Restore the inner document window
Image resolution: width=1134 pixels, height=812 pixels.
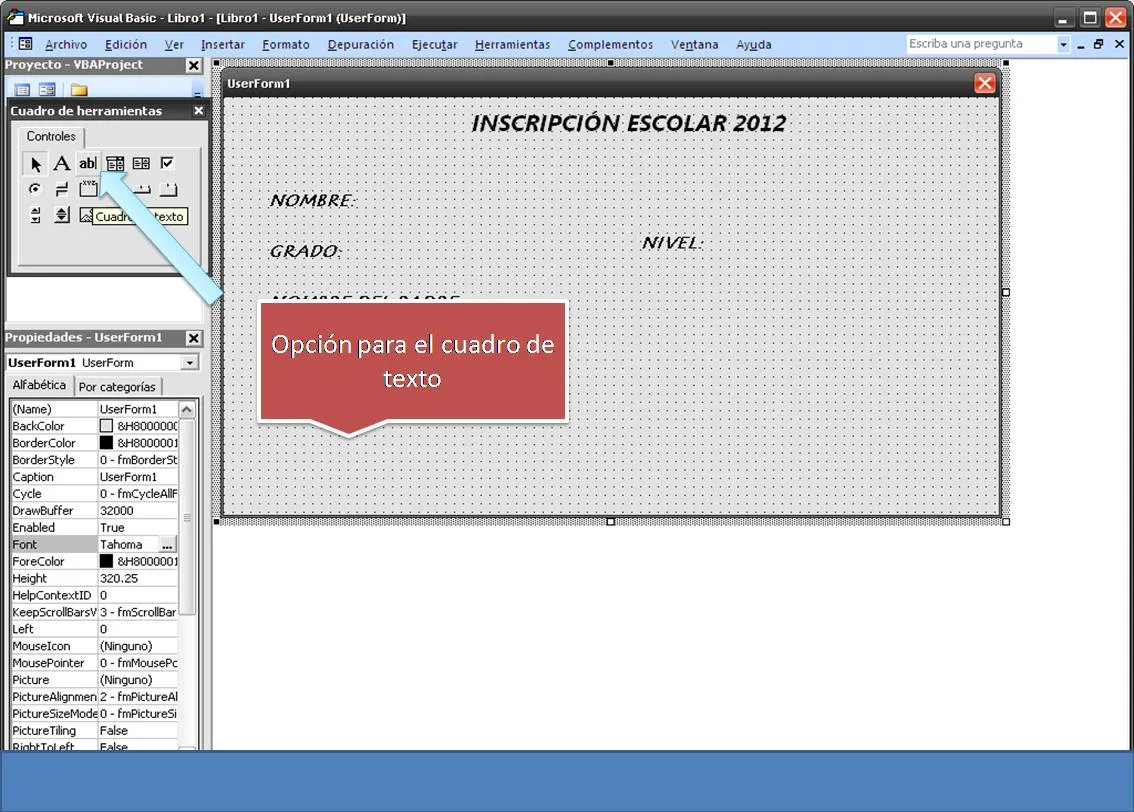(1099, 44)
